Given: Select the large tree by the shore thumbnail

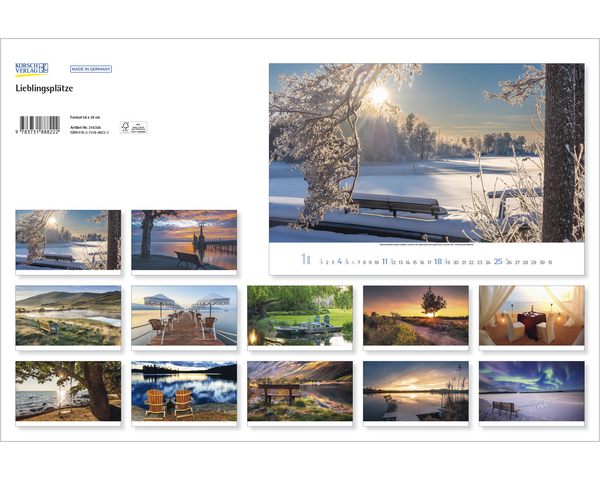Looking at the screenshot, I should 68,391.
